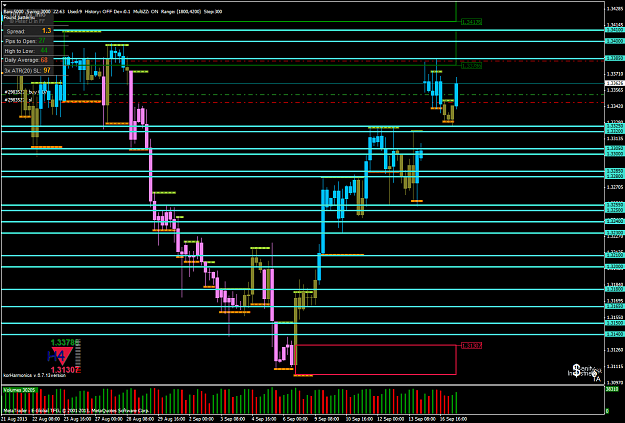
Task: Click the buy order label on chart
Action: pyautogui.click(x=26, y=92)
